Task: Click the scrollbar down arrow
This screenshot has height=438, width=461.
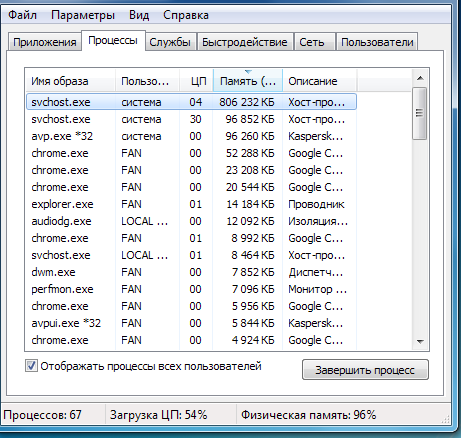Action: (x=420, y=341)
